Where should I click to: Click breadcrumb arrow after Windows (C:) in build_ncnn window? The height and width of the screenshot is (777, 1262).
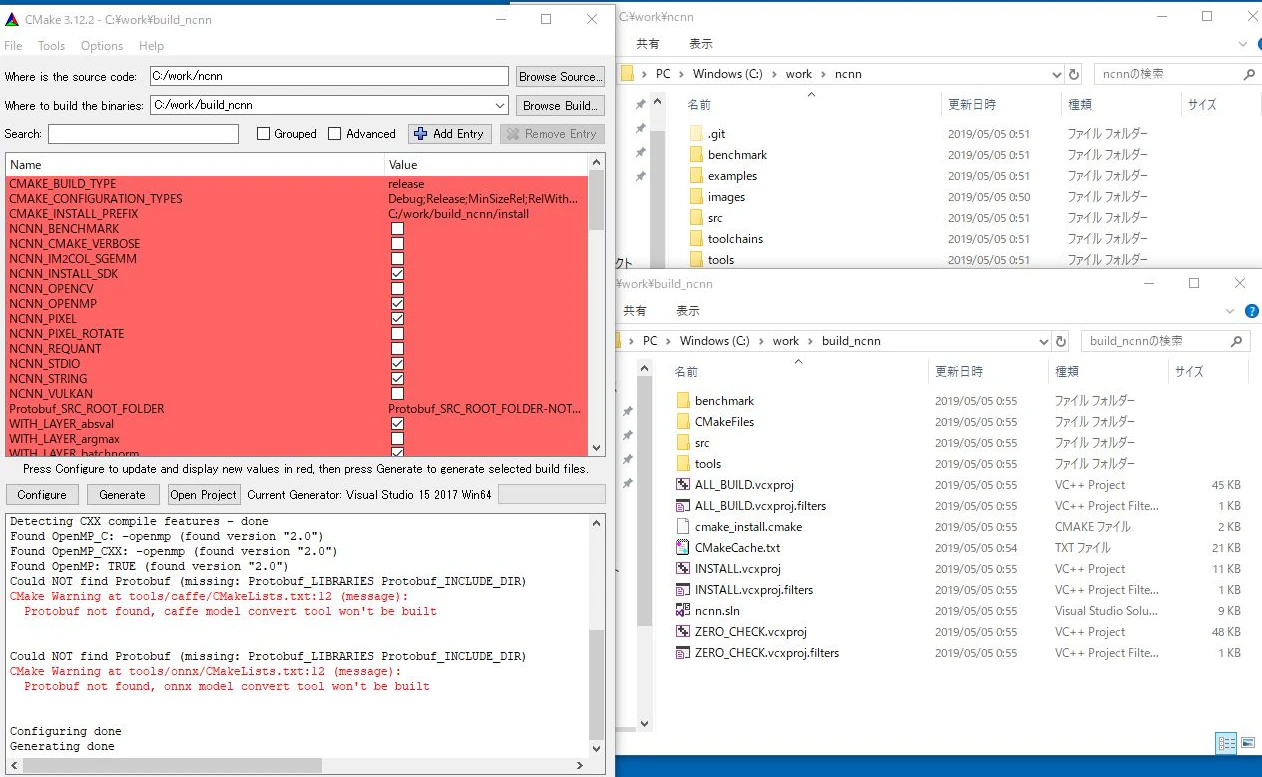tap(761, 341)
